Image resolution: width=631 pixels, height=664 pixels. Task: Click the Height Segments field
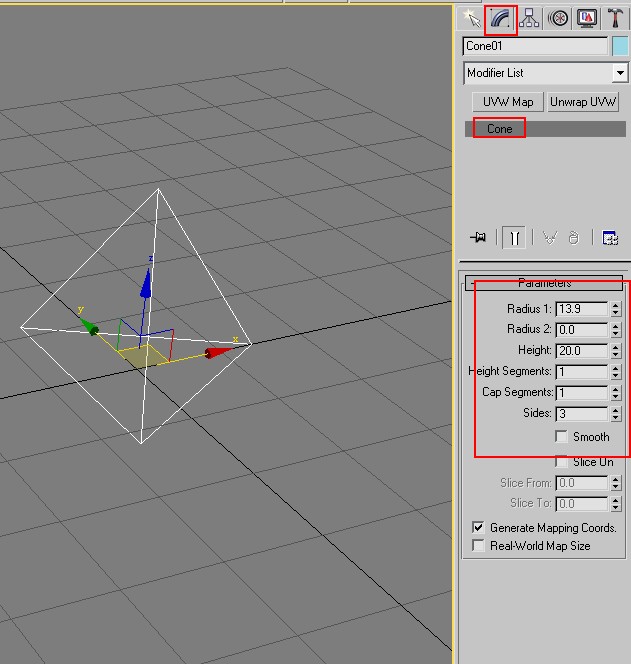click(581, 371)
